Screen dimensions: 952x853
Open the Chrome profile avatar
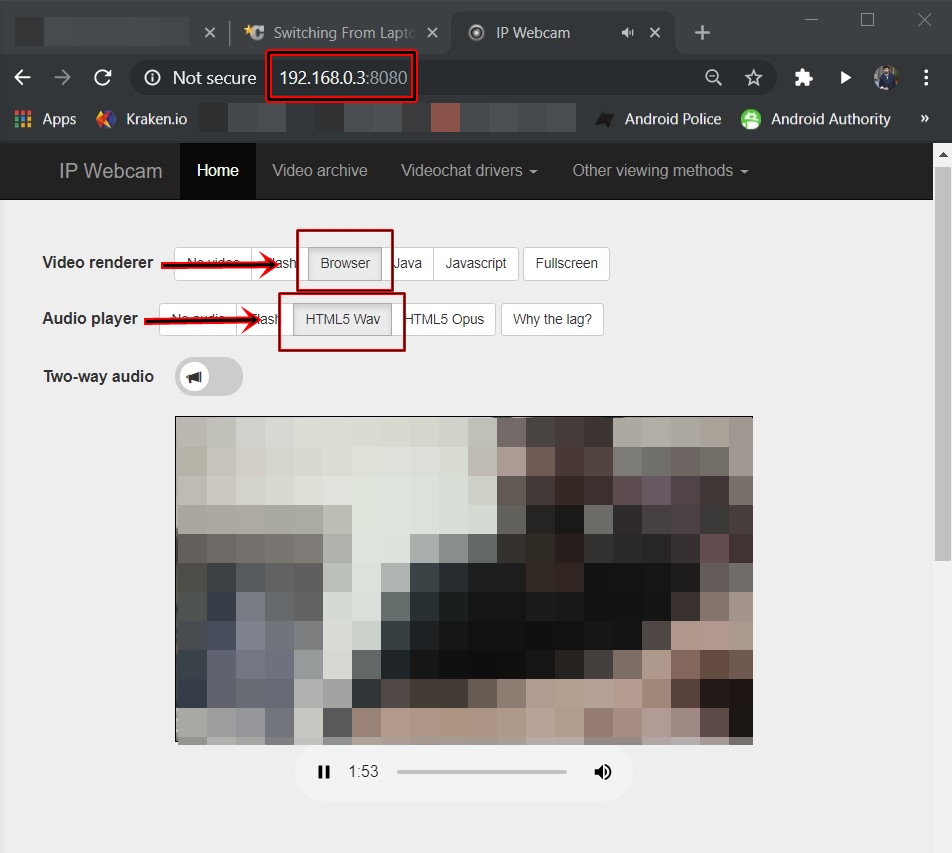(886, 78)
